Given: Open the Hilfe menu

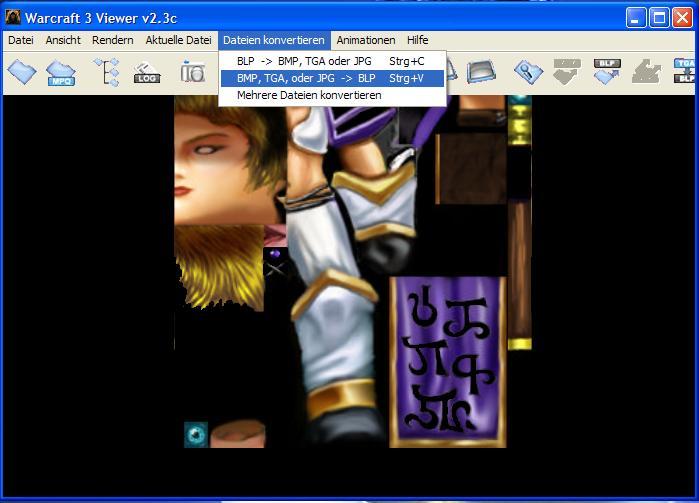Looking at the screenshot, I should pyautogui.click(x=418, y=40).
